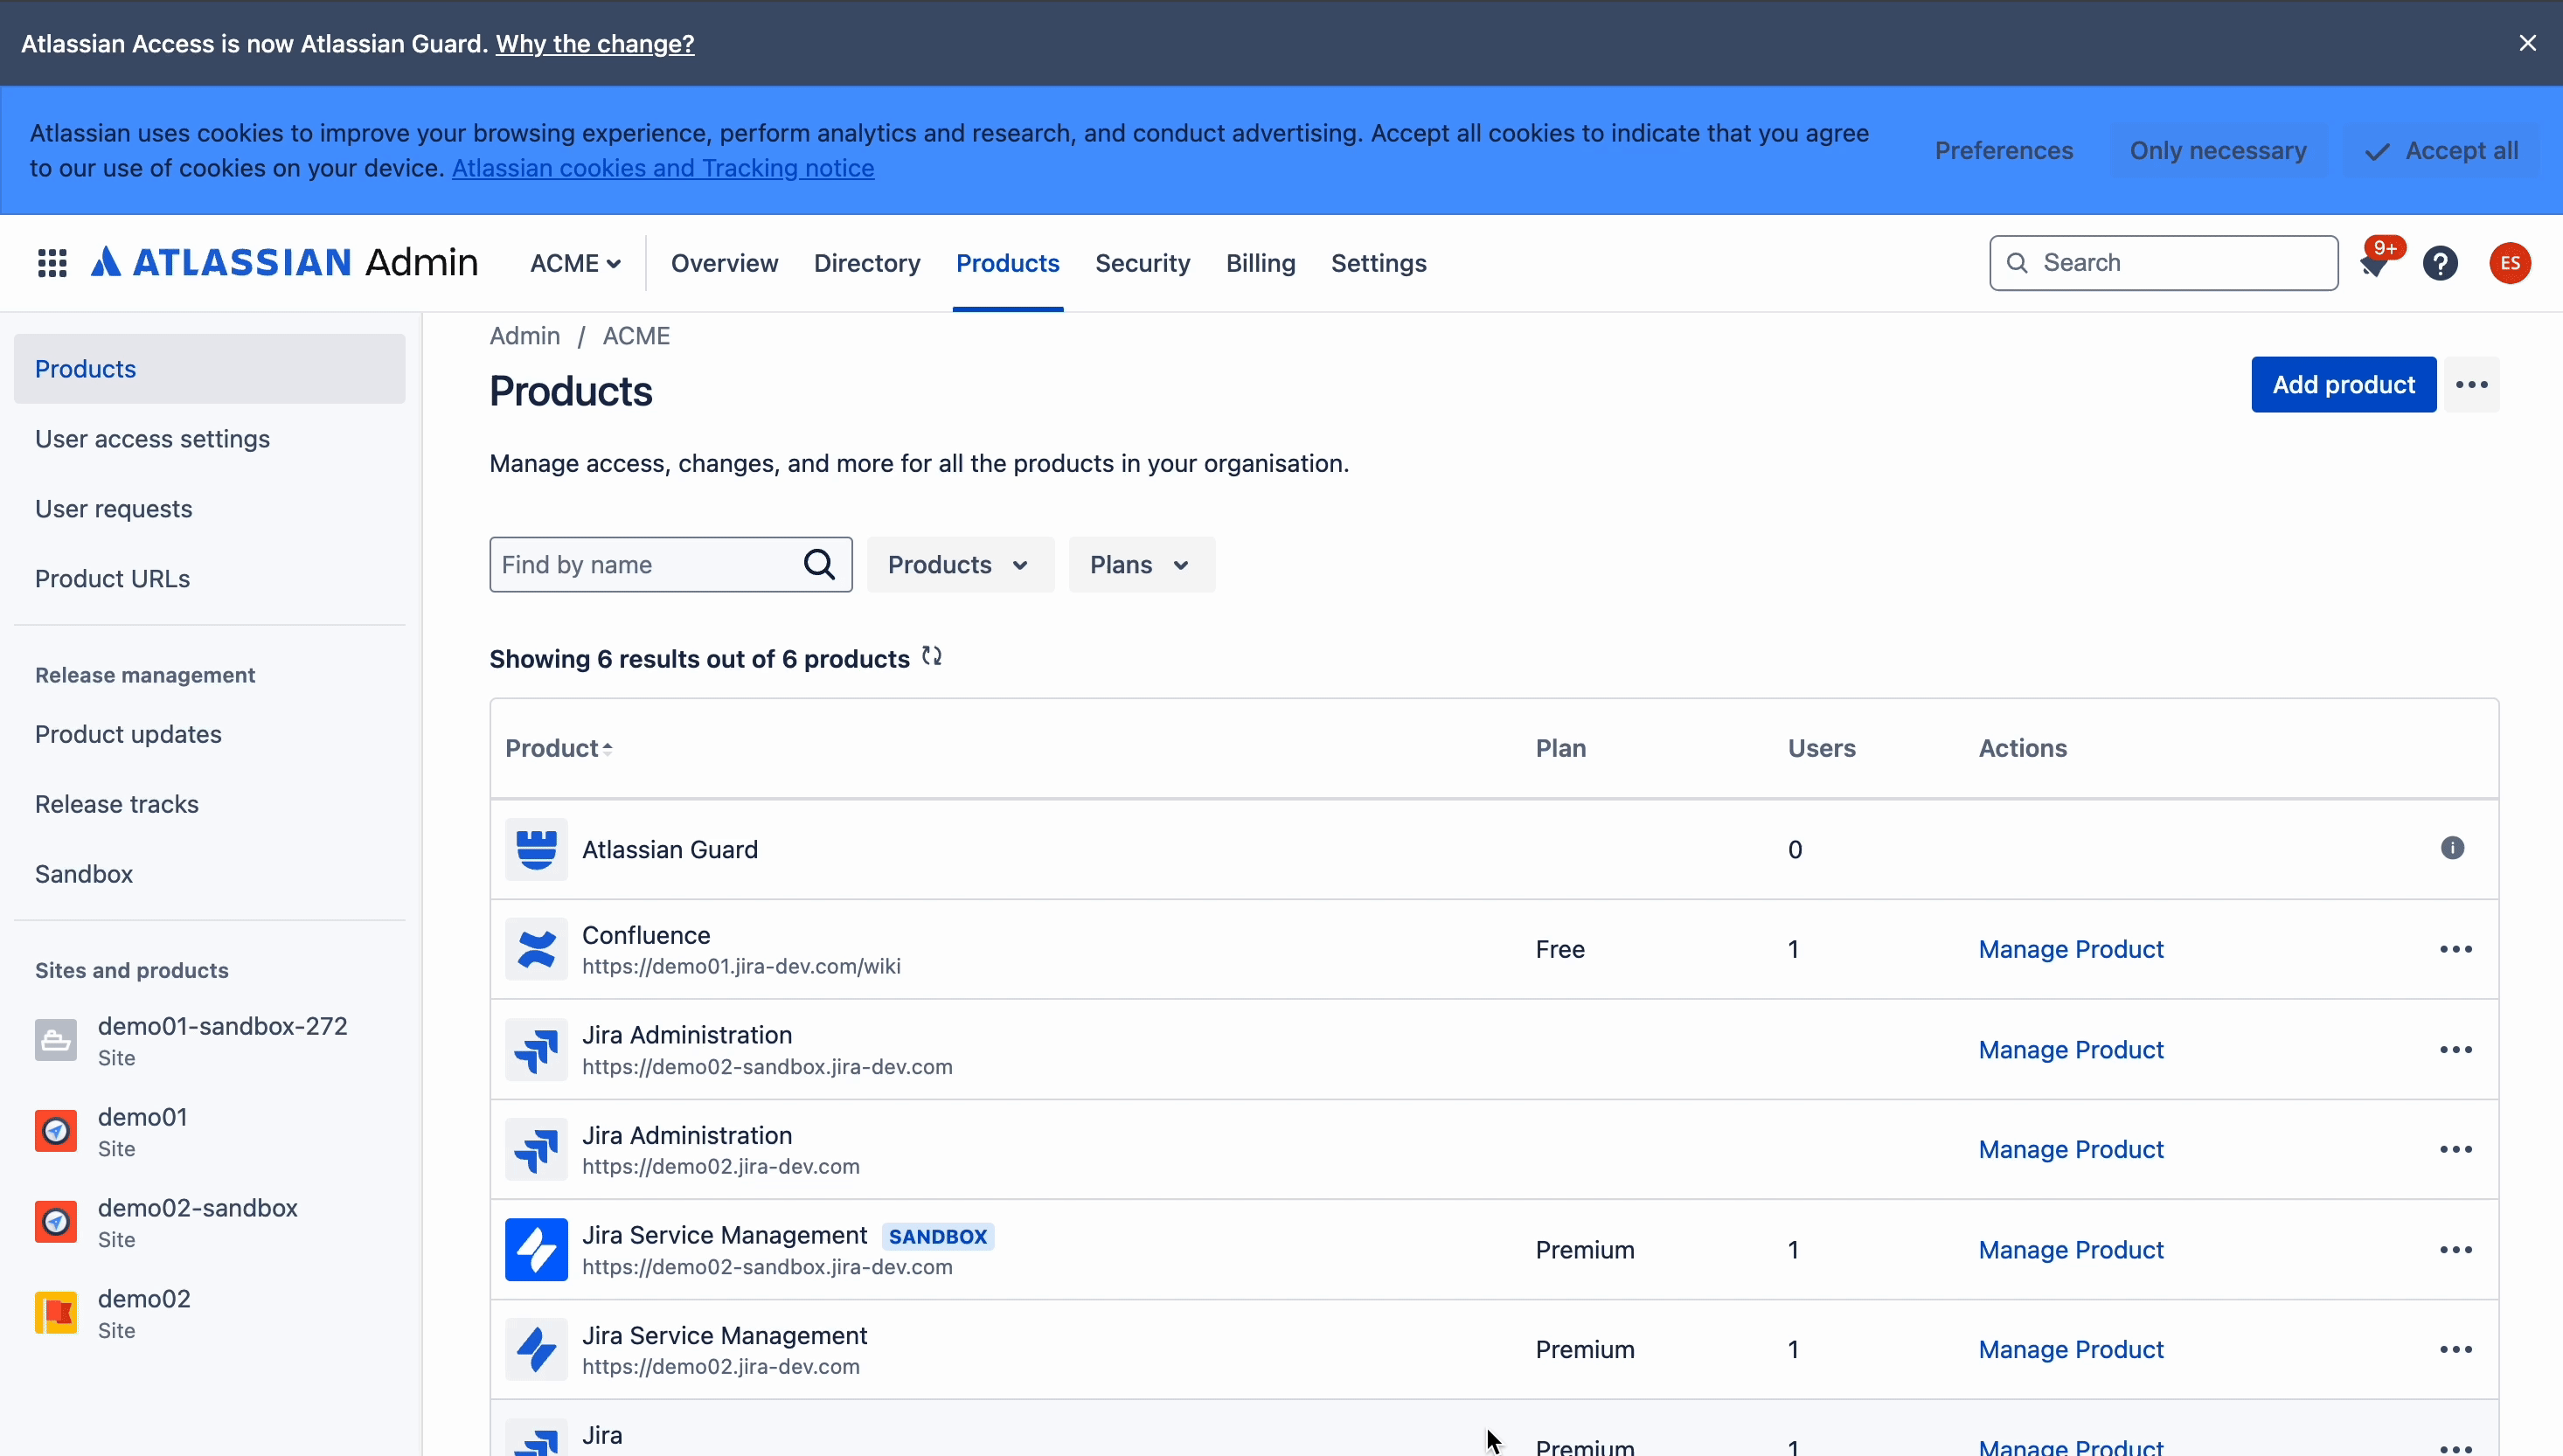Open demo01 site in sidebar
This screenshot has height=1456, width=2563.
pos(210,1131)
